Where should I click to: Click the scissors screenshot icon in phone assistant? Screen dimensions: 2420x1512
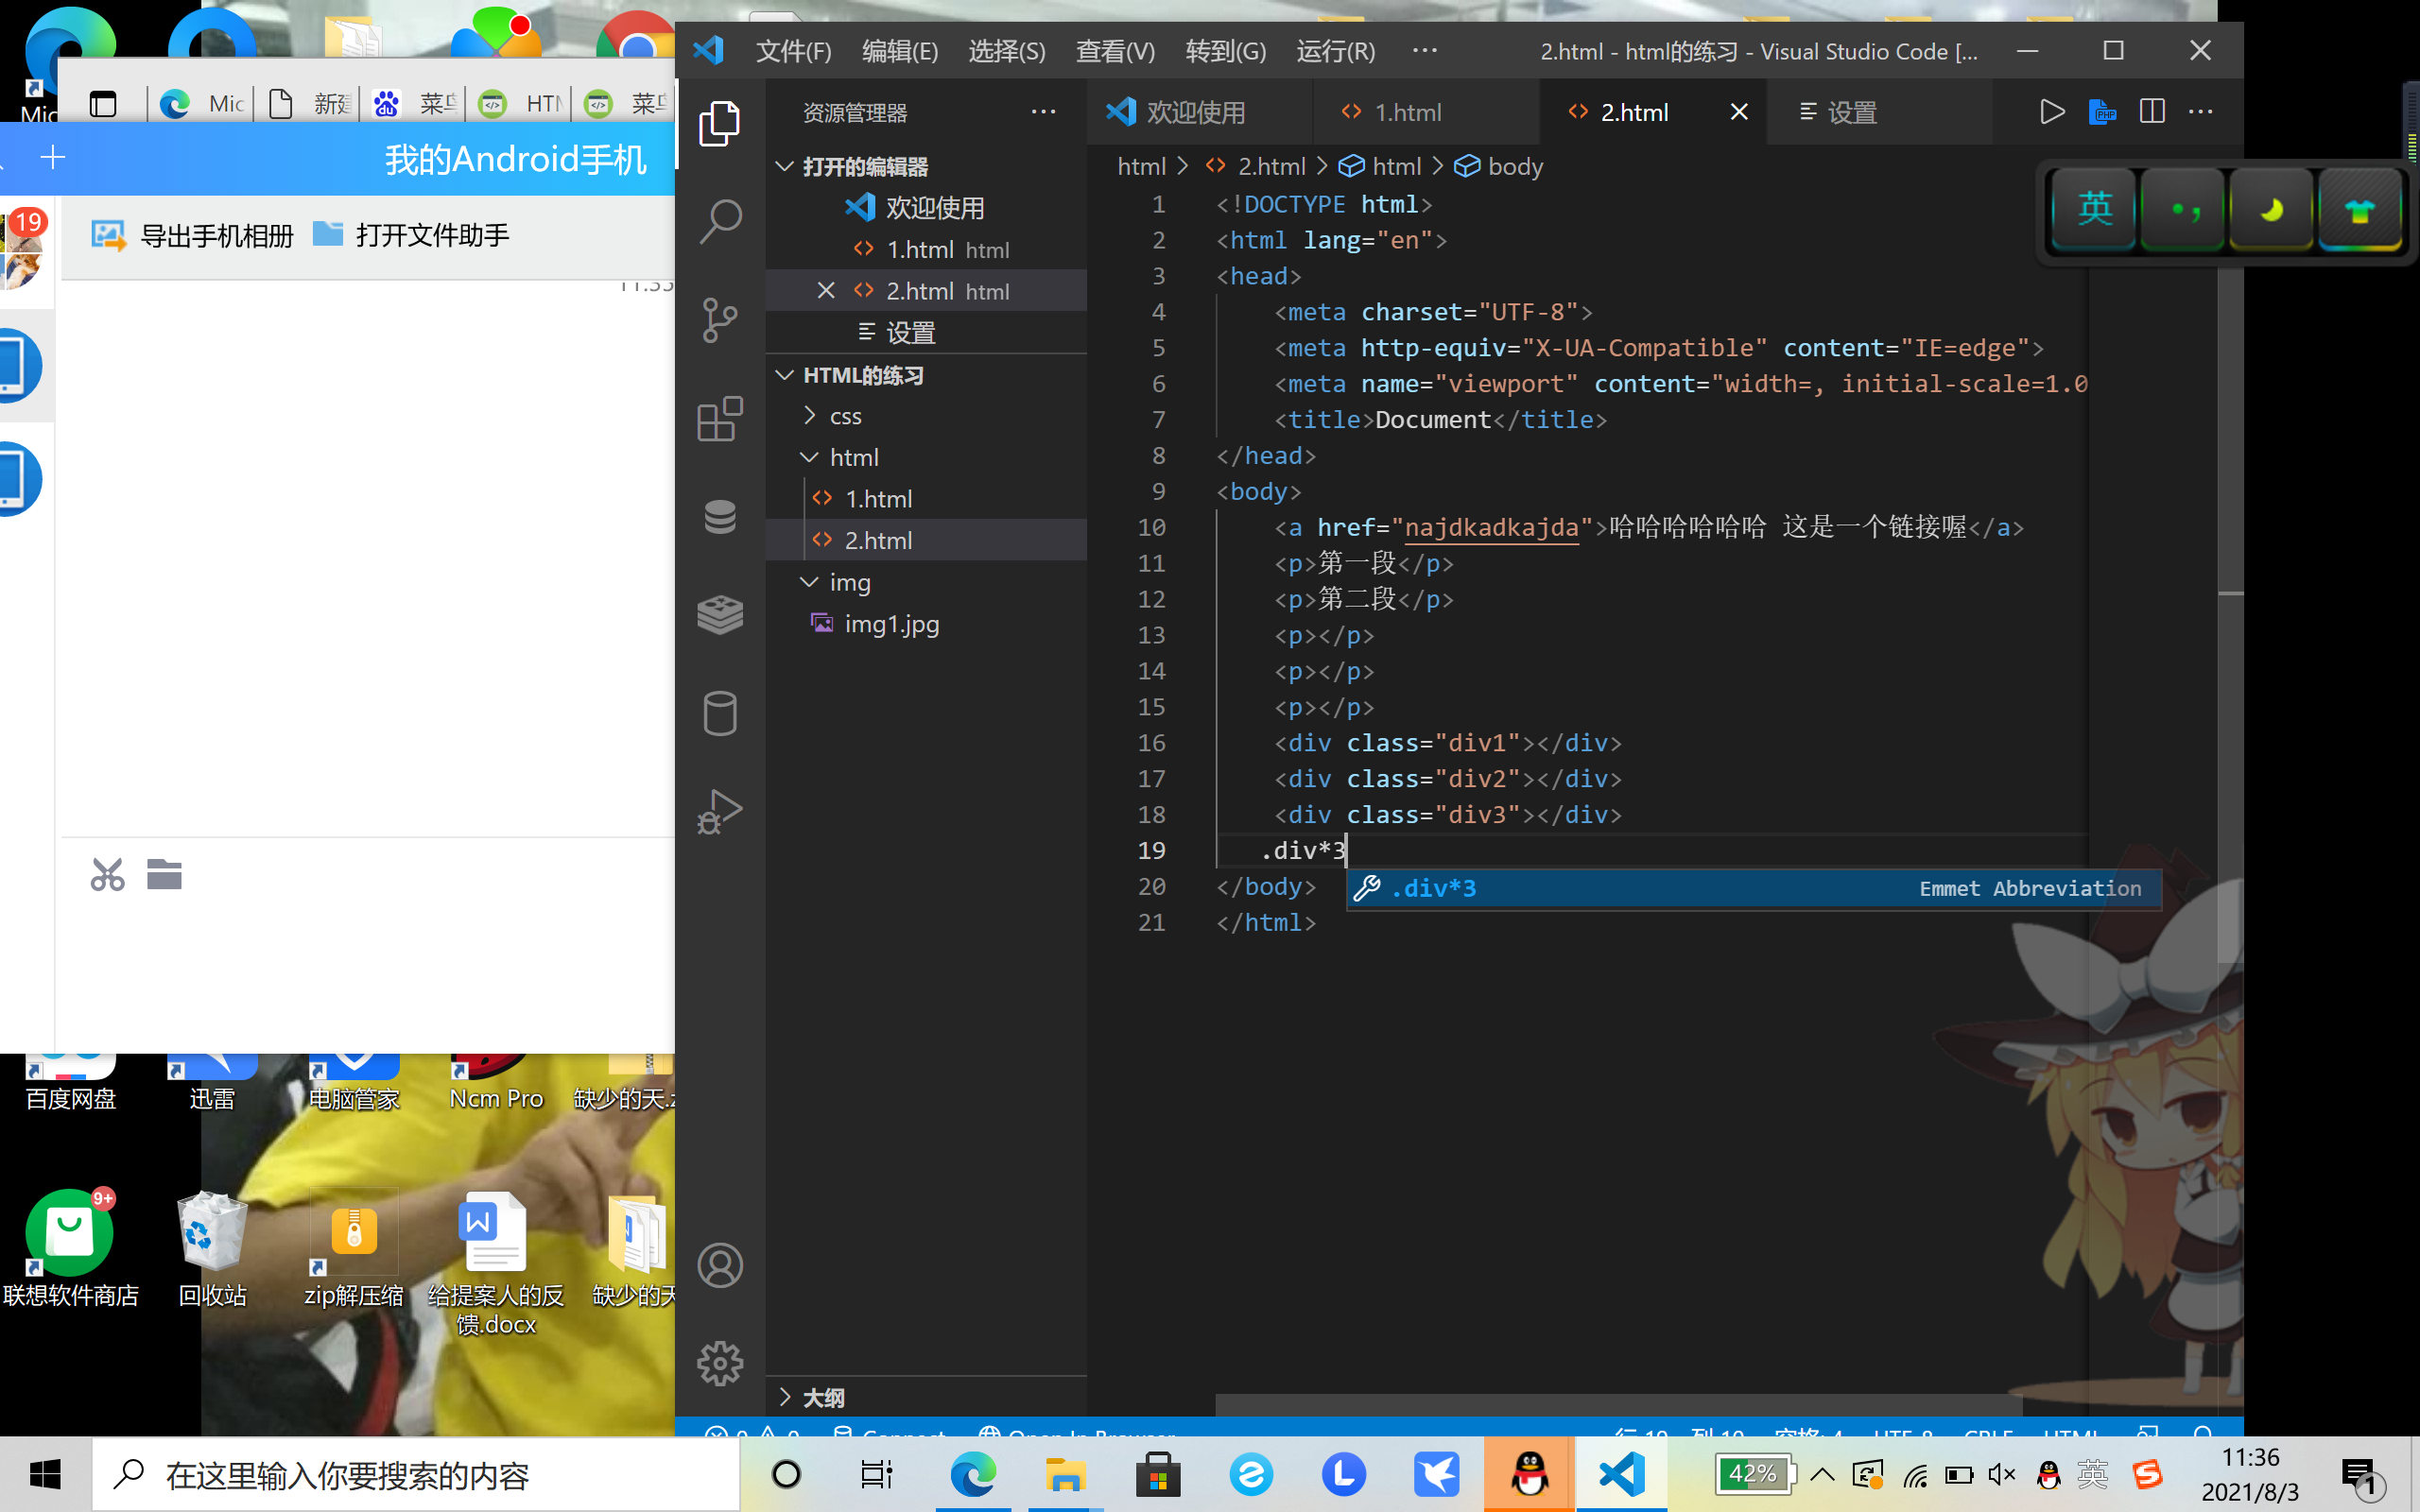(x=108, y=875)
